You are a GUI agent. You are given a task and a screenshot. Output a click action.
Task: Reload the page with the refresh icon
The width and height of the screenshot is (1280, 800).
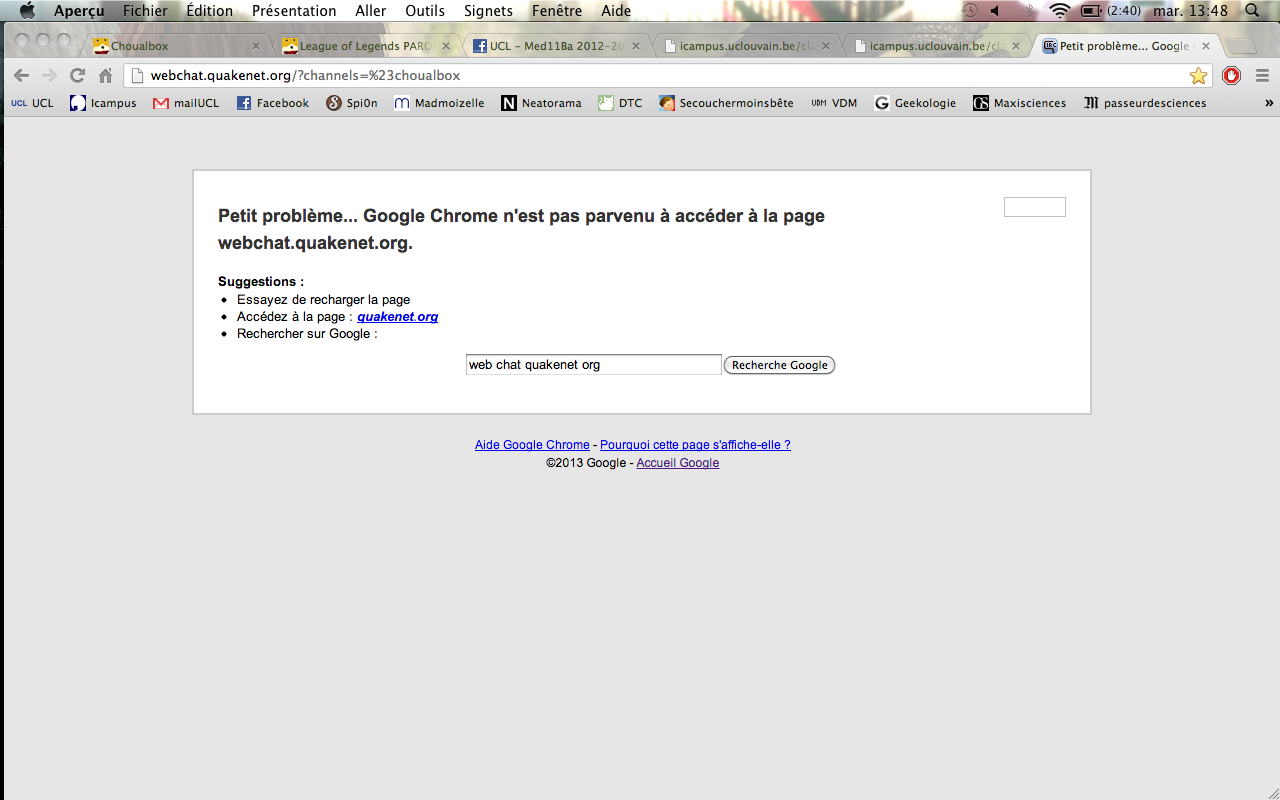[77, 76]
